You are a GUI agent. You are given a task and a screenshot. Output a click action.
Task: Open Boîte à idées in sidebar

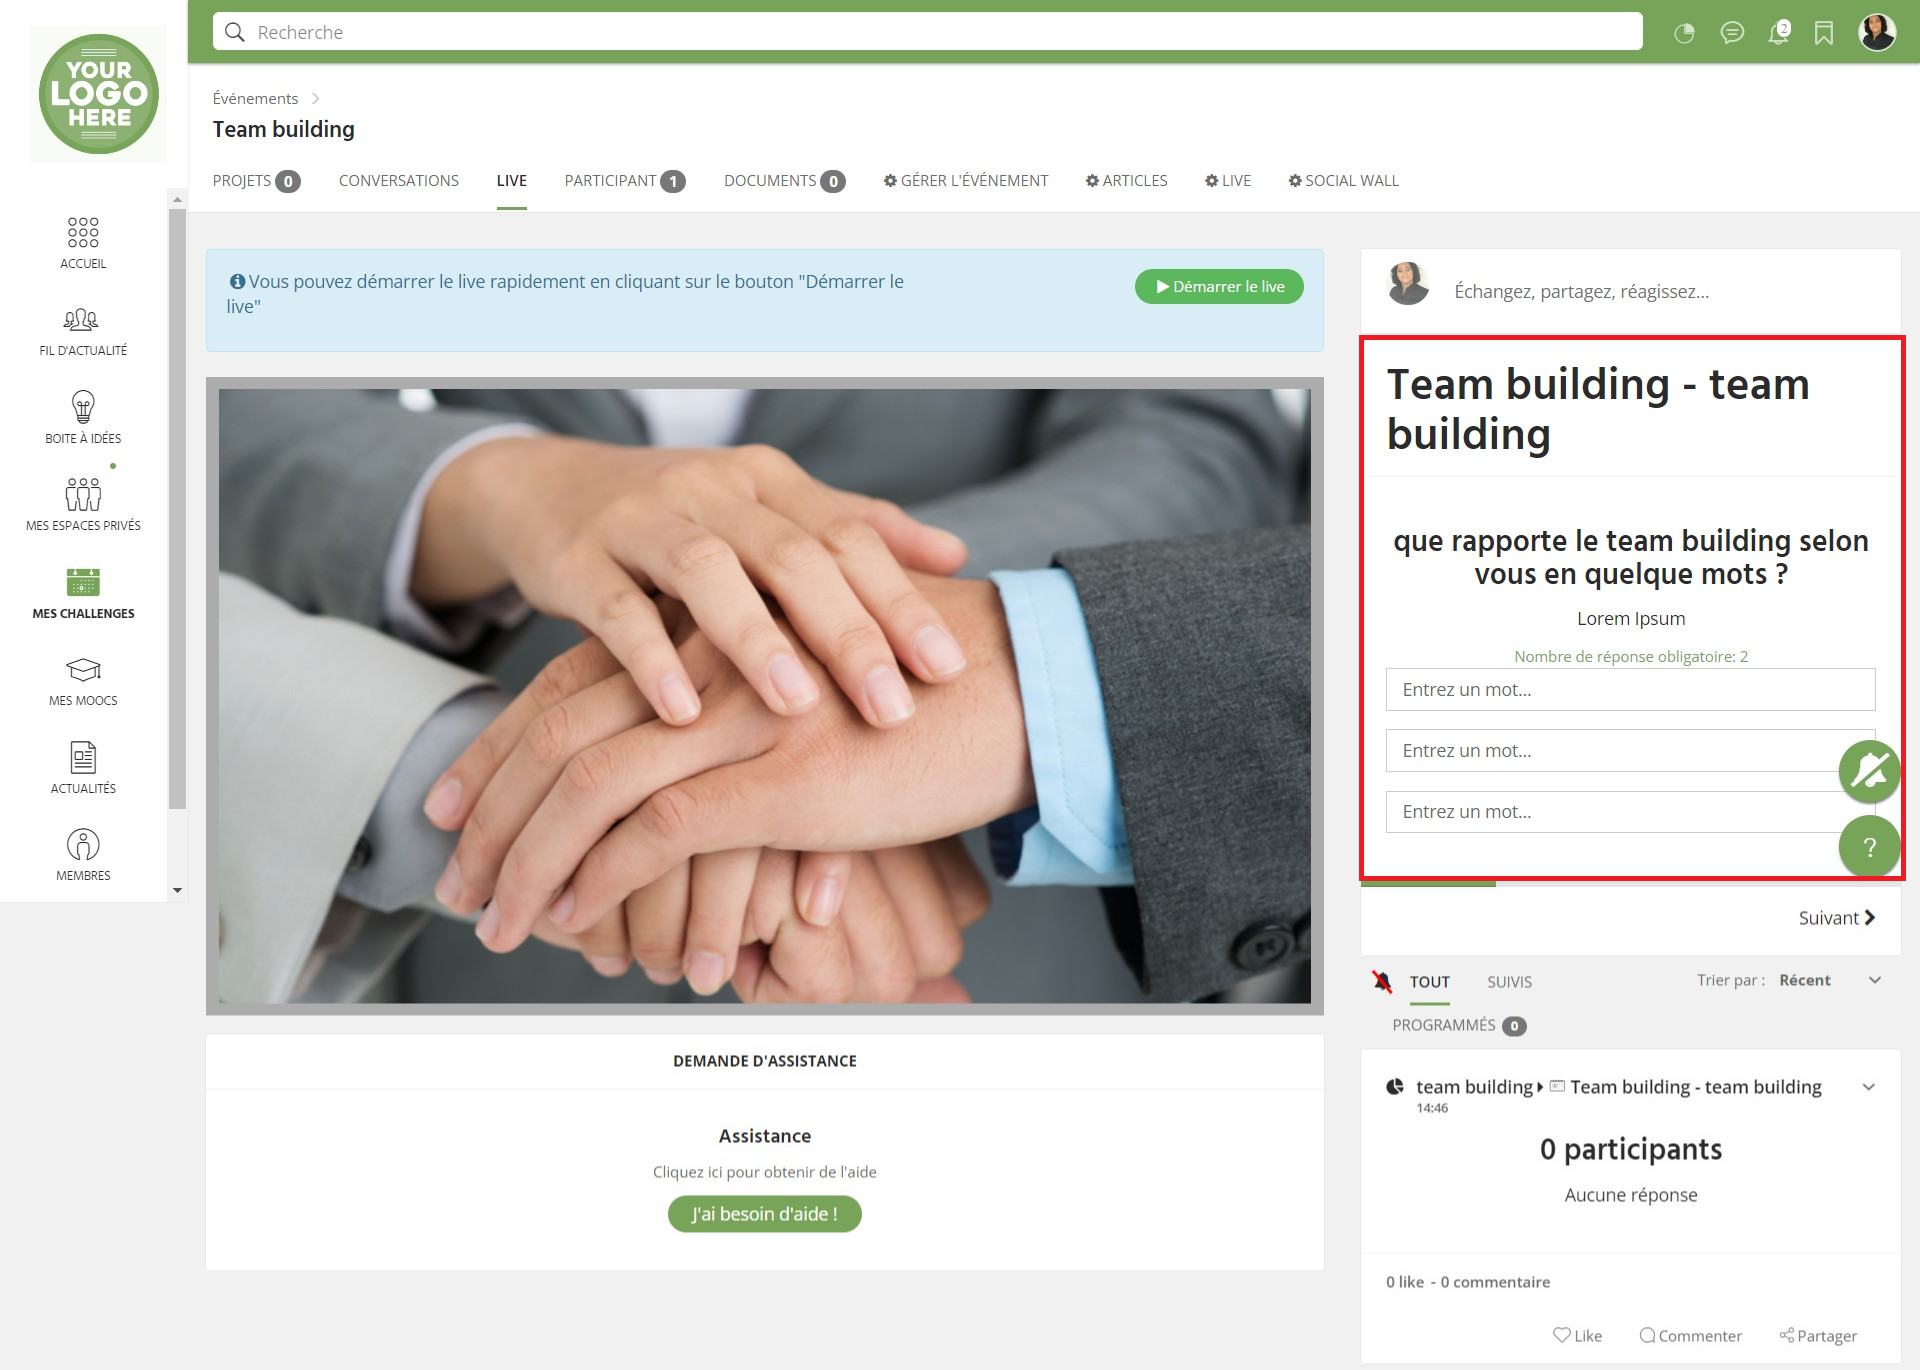coord(83,417)
